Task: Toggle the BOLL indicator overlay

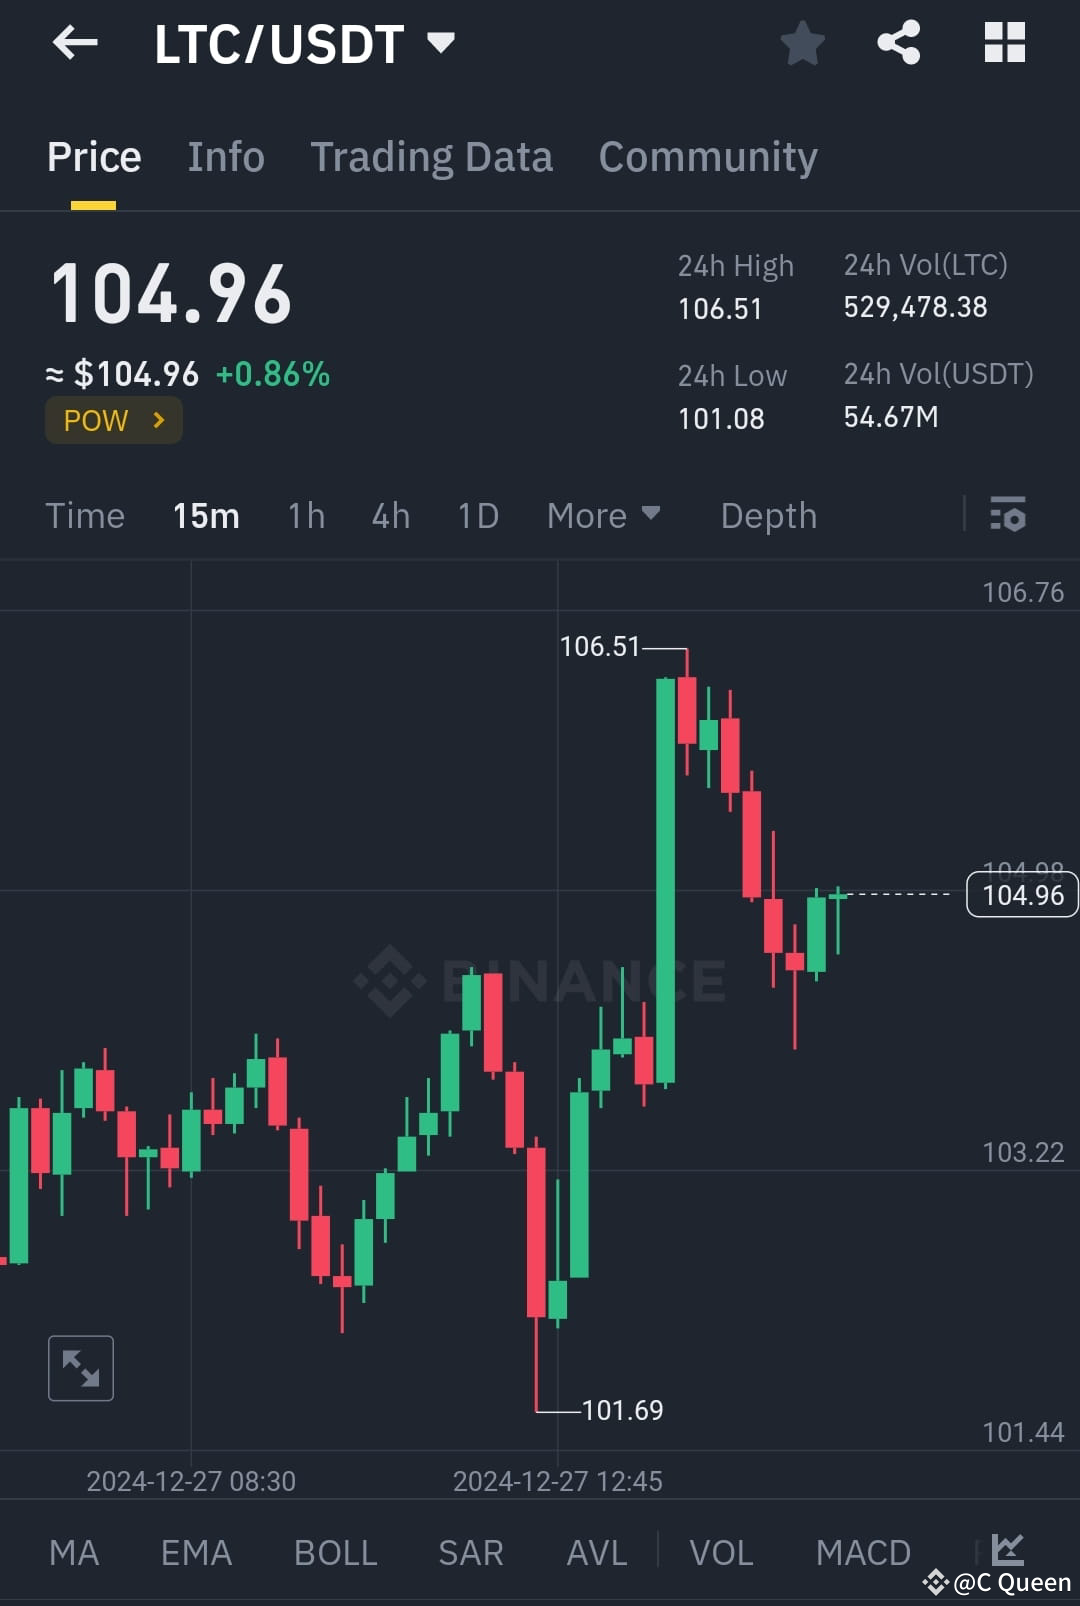Action: coord(335,1551)
